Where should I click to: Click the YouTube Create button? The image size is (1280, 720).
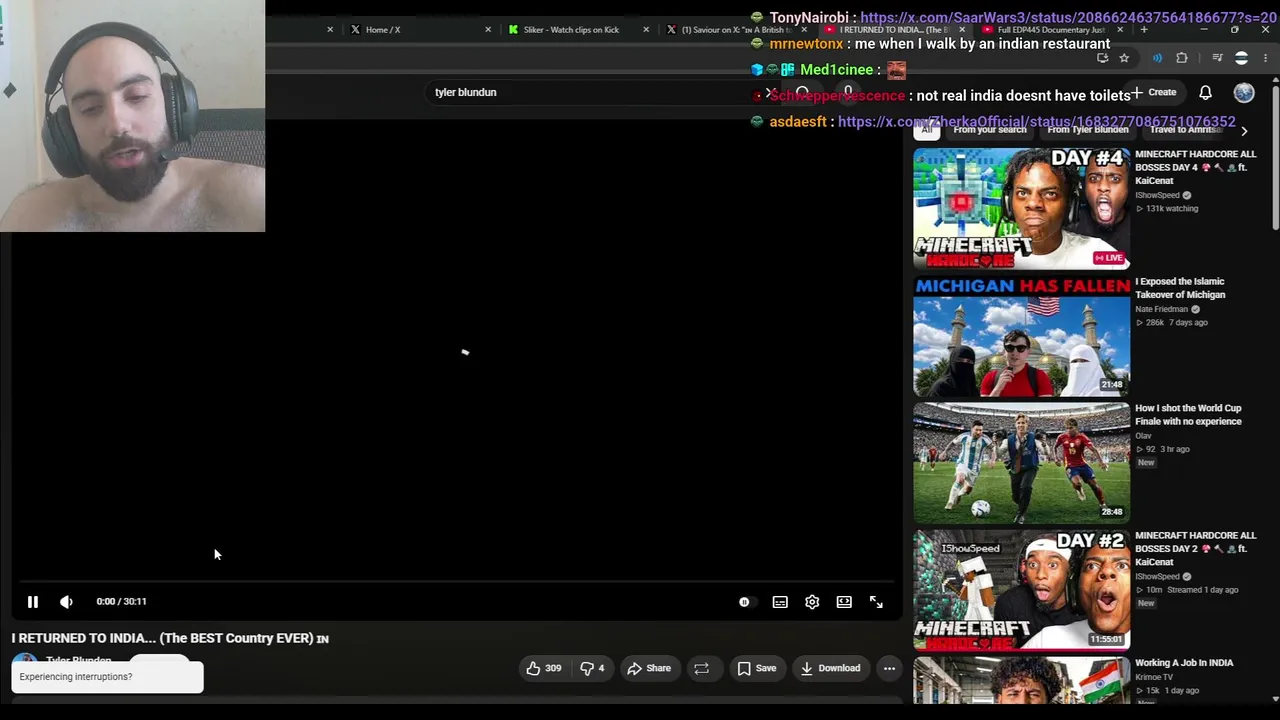1154,92
